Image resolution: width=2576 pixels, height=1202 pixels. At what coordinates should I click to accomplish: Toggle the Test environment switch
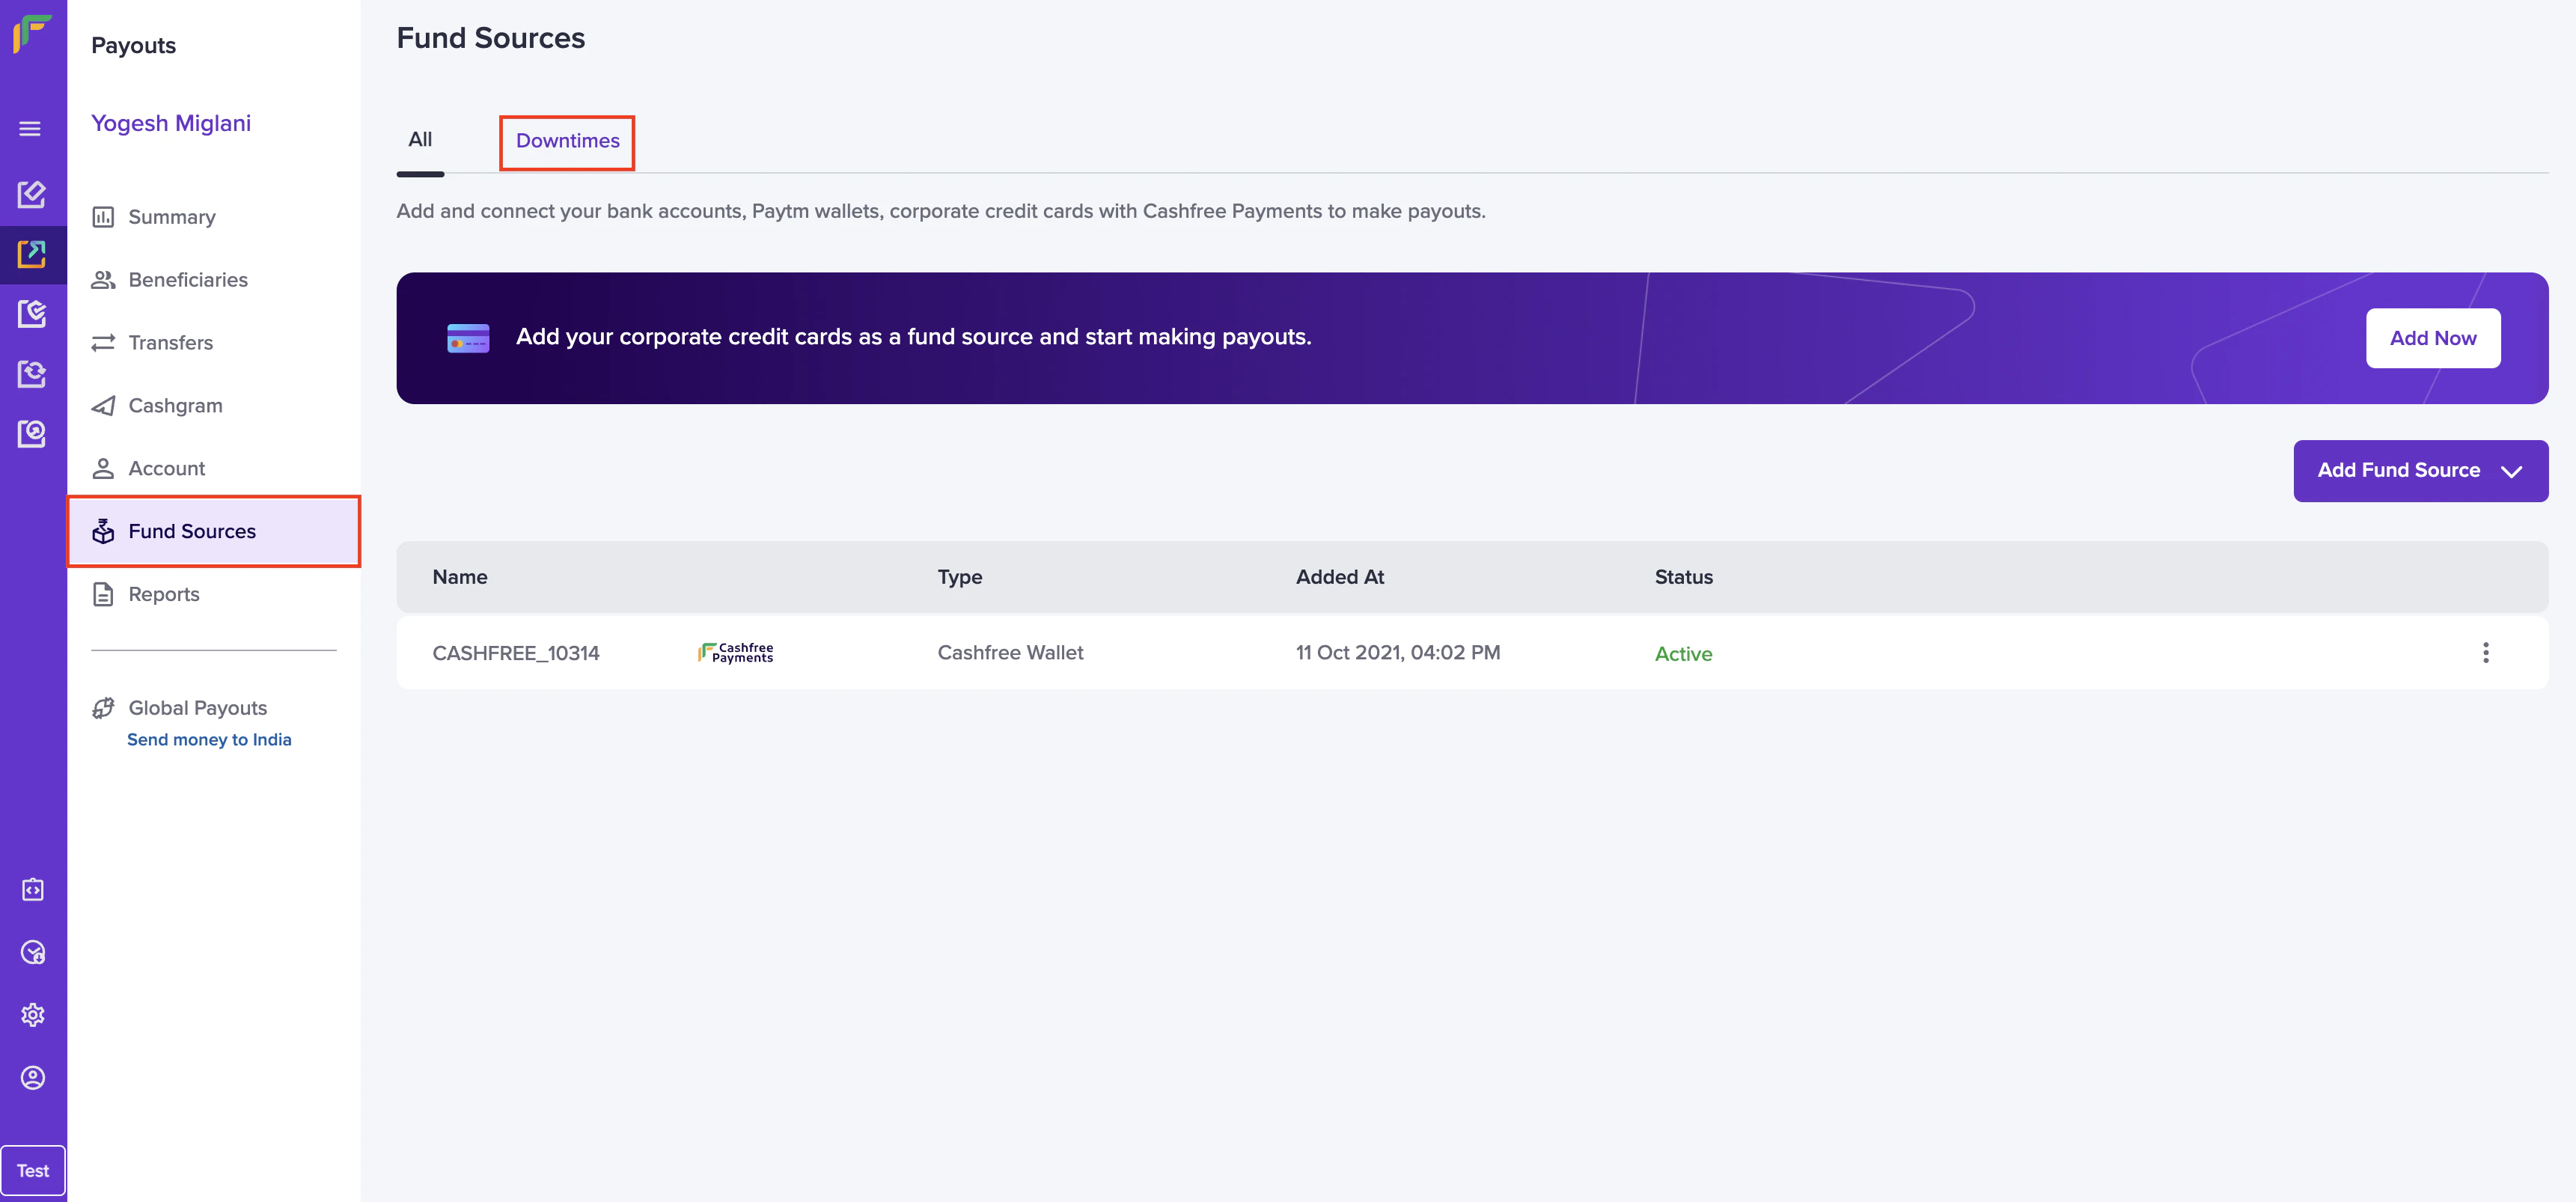coord(33,1170)
